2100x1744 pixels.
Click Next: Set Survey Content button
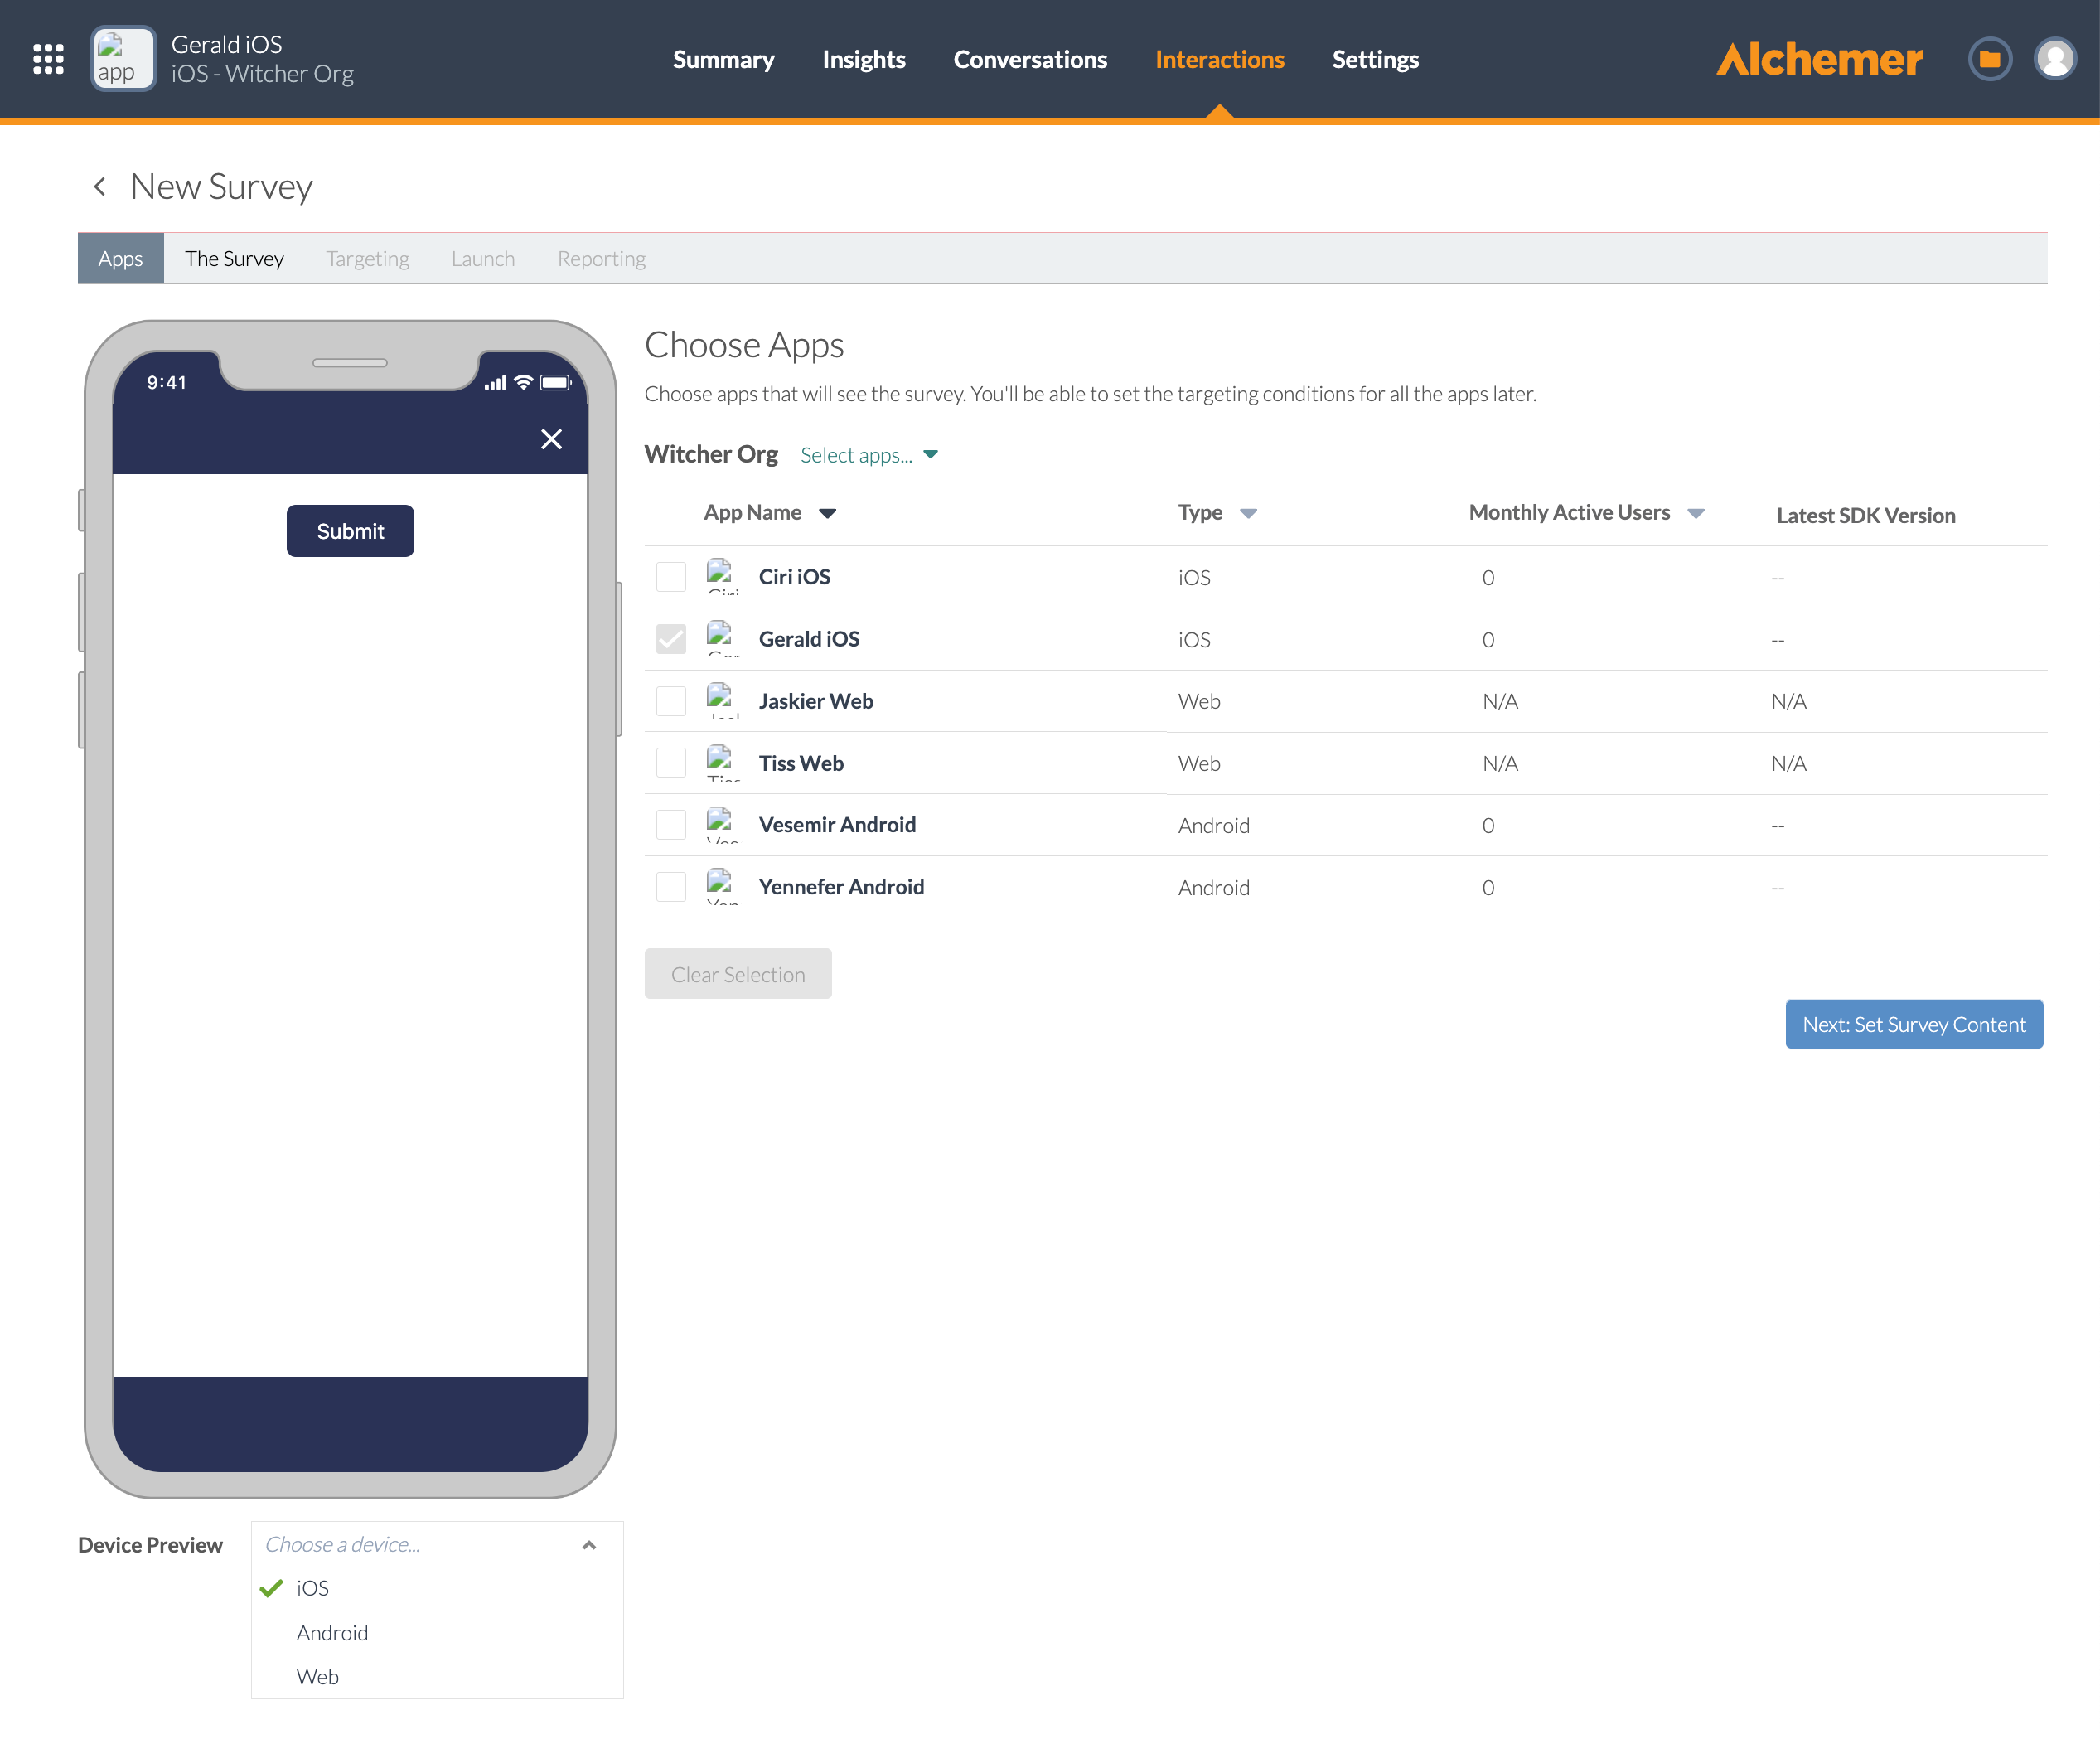(x=1913, y=1024)
